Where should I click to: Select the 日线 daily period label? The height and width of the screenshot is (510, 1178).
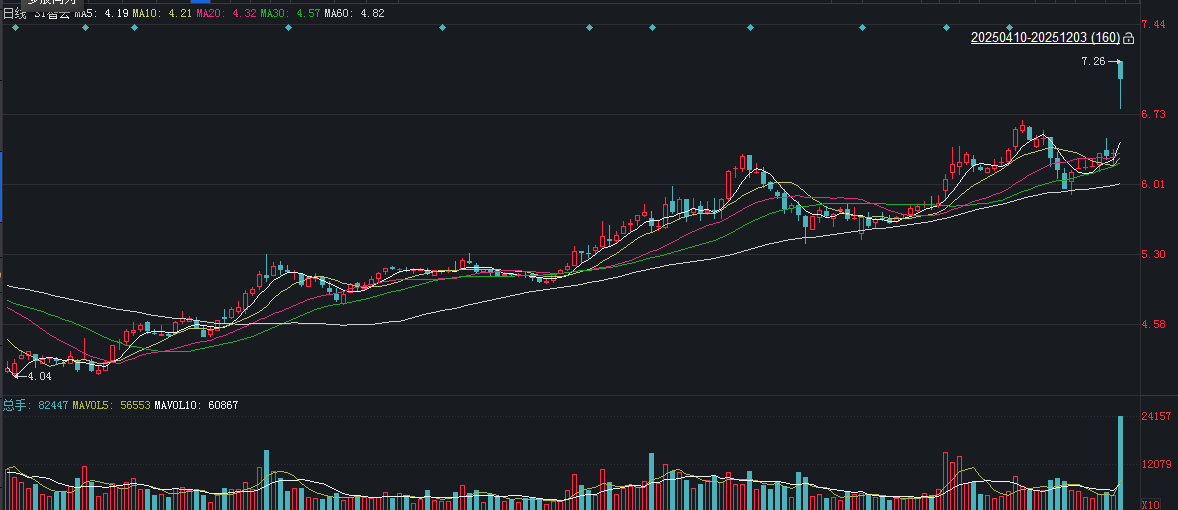pyautogui.click(x=13, y=14)
